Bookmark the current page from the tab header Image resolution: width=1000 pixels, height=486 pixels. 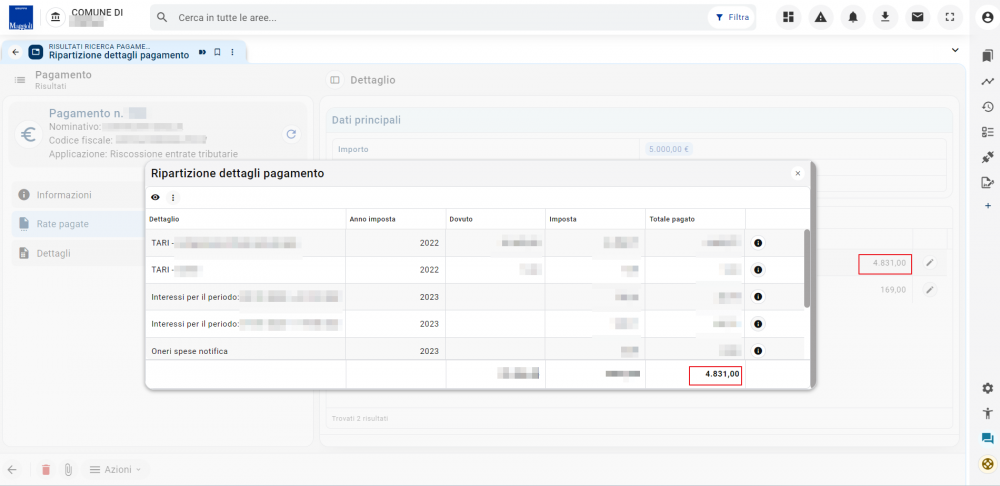(x=217, y=52)
